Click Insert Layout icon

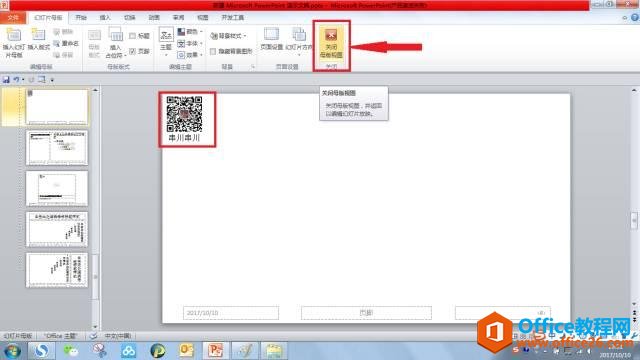click(38, 35)
